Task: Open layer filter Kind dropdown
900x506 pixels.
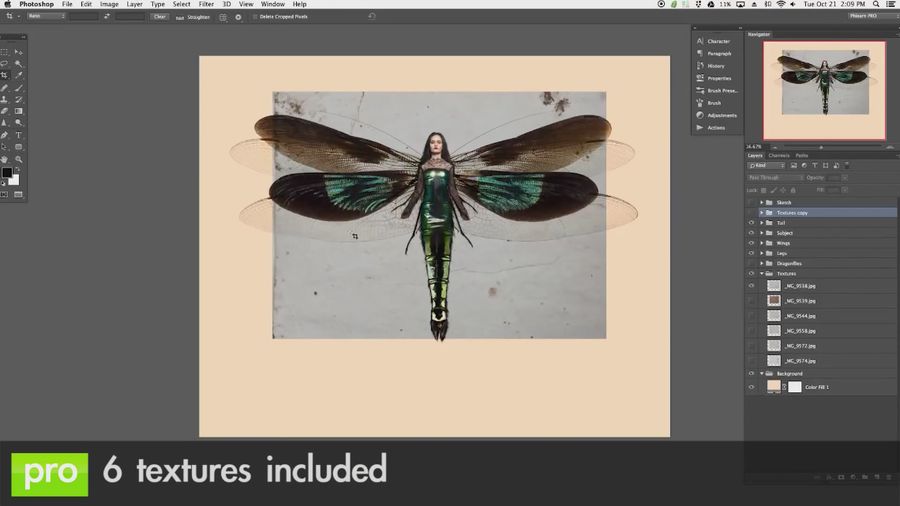Action: coord(766,165)
